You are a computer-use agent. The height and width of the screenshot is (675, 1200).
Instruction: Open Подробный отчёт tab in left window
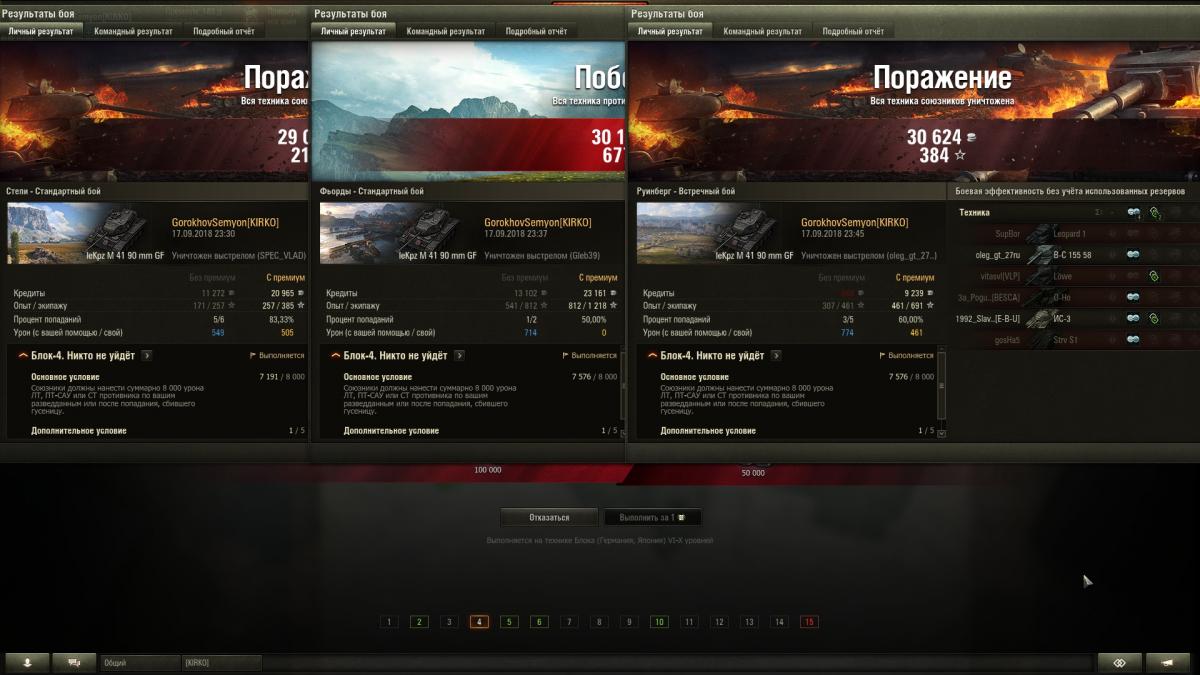(x=222, y=31)
